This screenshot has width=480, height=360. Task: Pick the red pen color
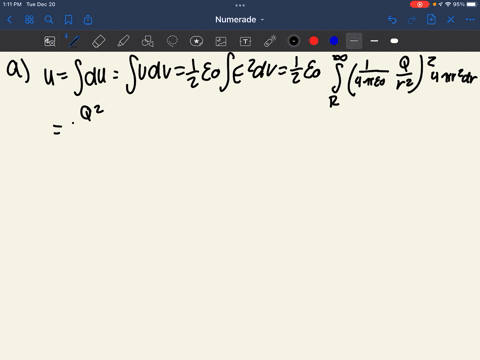(314, 41)
